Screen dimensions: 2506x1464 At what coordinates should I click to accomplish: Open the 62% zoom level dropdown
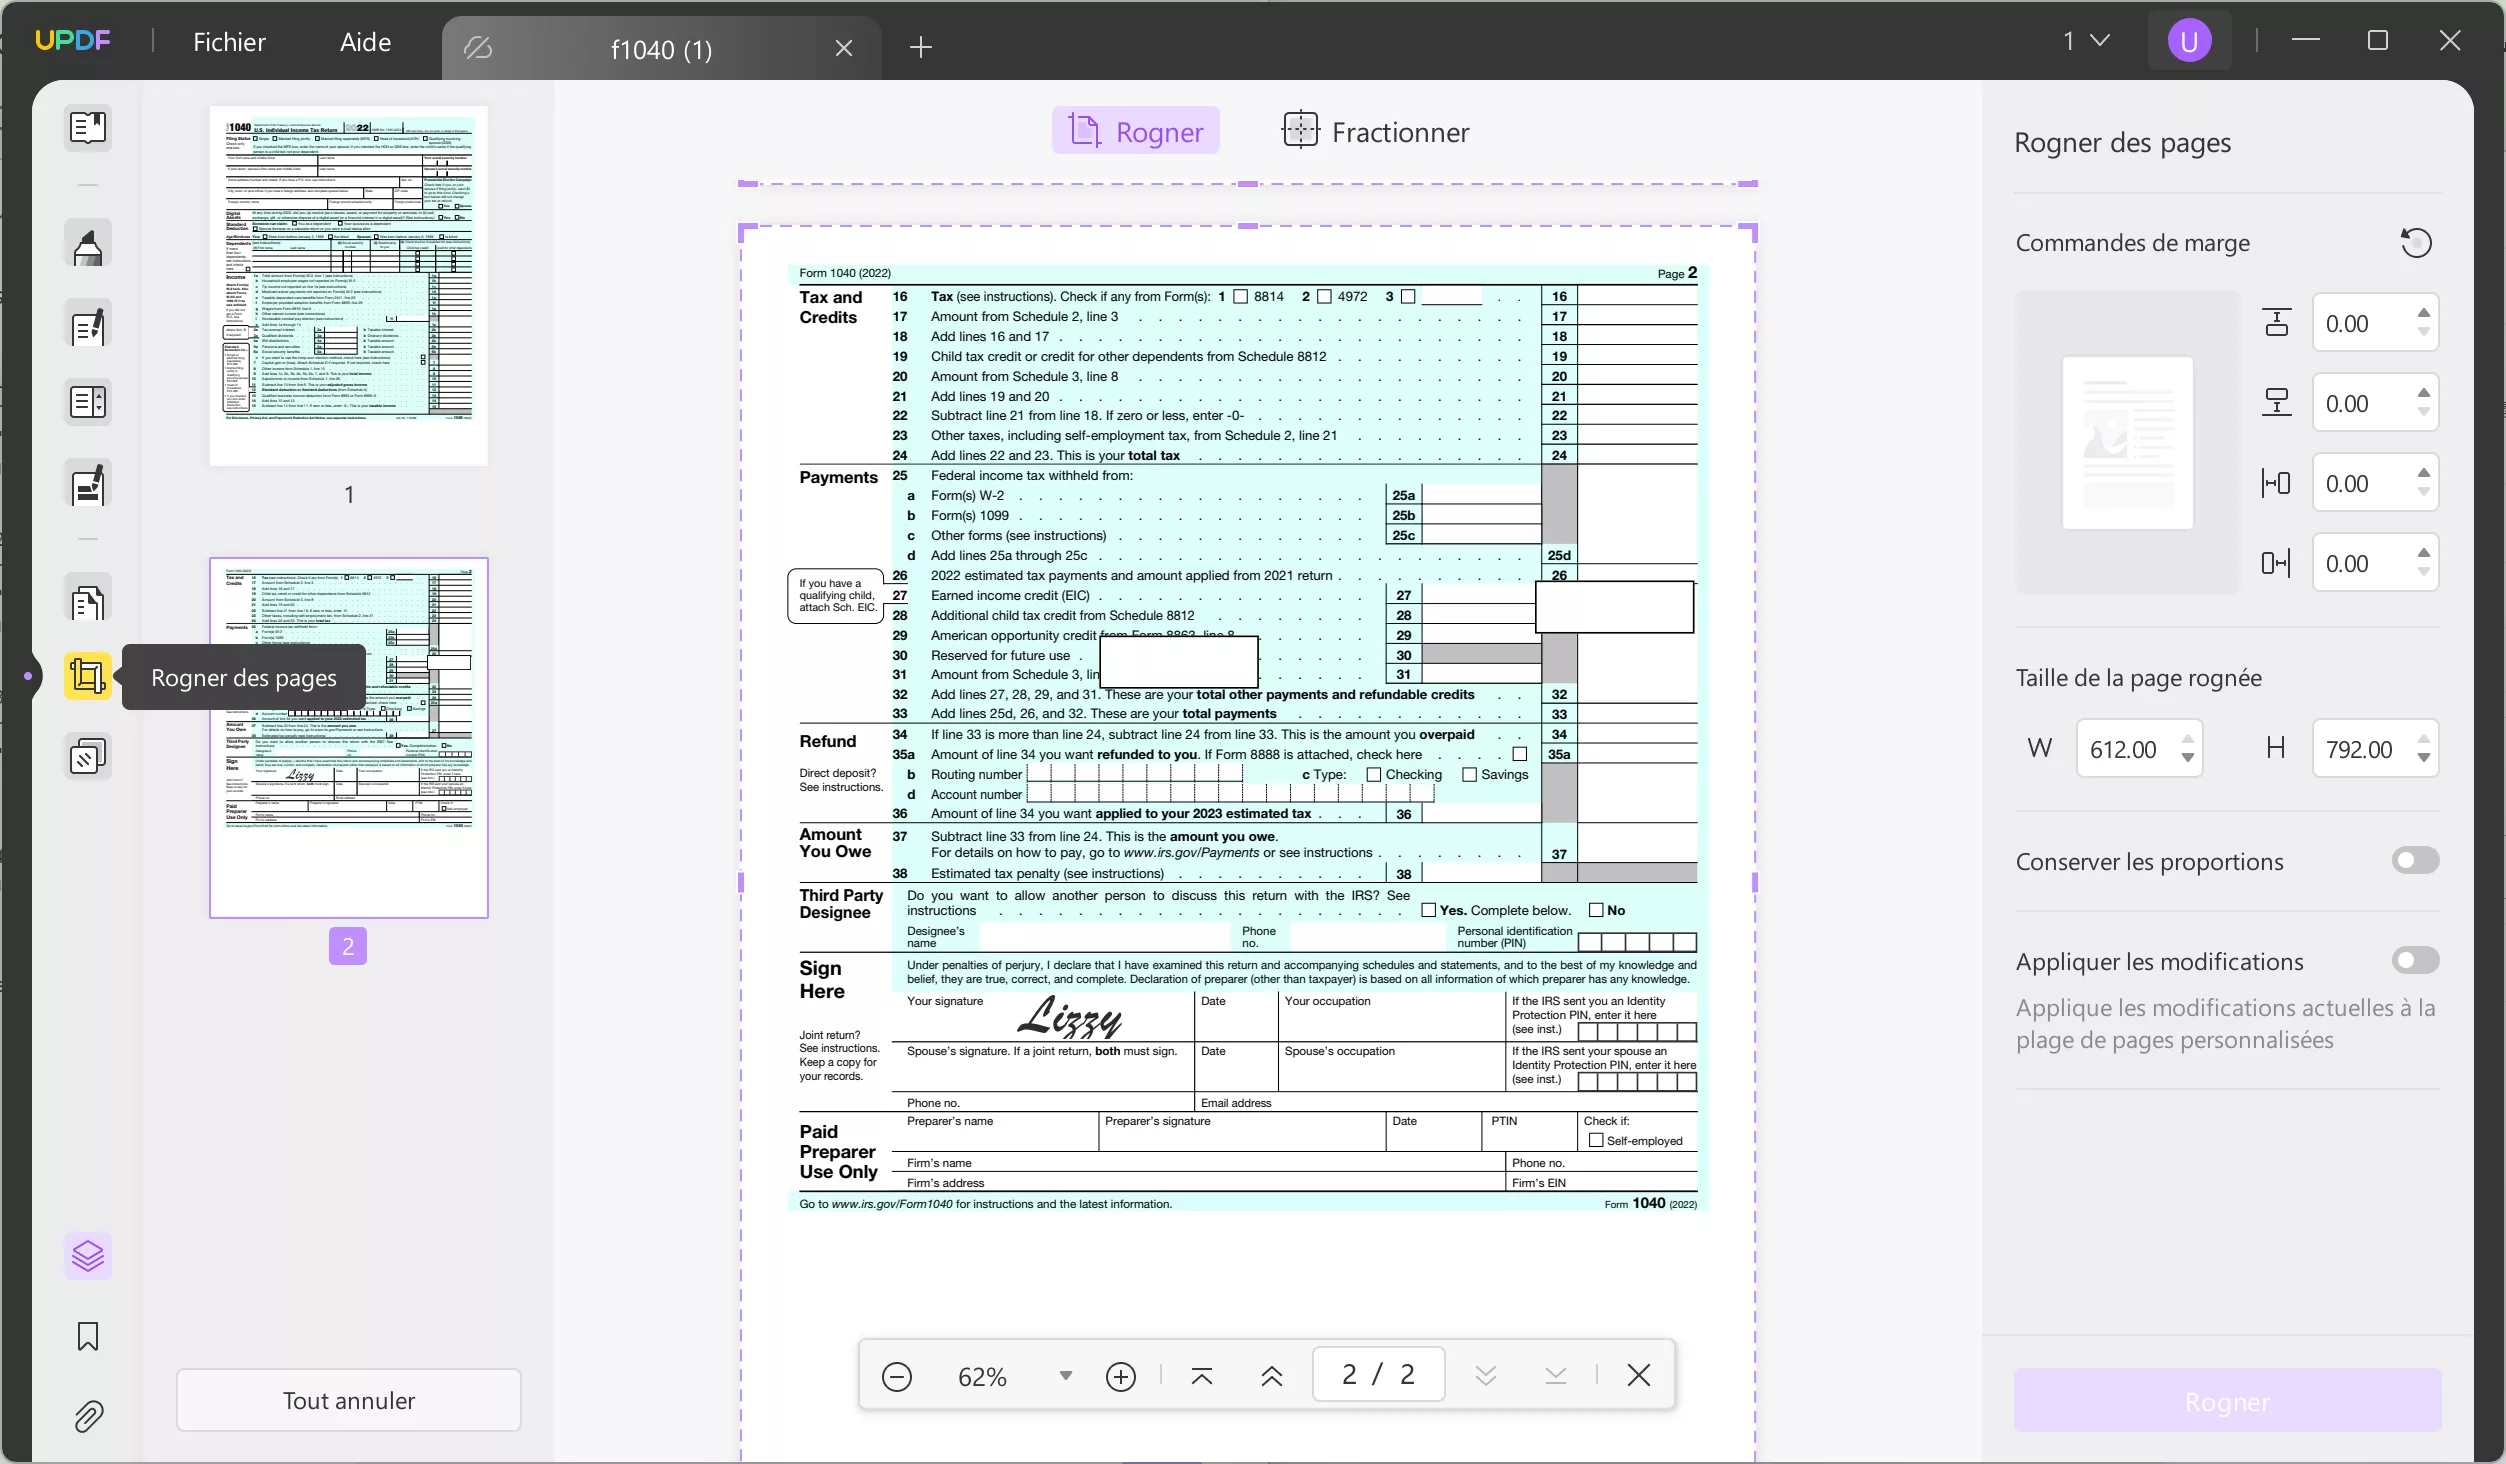coord(1063,1375)
